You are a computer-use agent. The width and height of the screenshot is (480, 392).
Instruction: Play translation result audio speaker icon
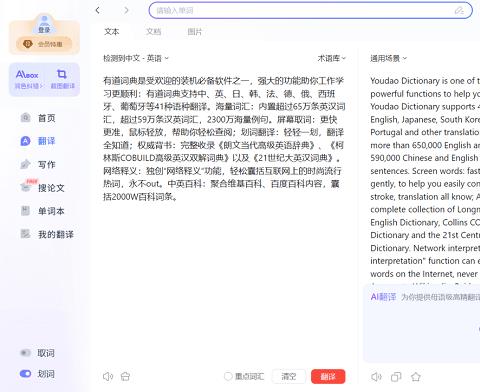click(x=376, y=377)
